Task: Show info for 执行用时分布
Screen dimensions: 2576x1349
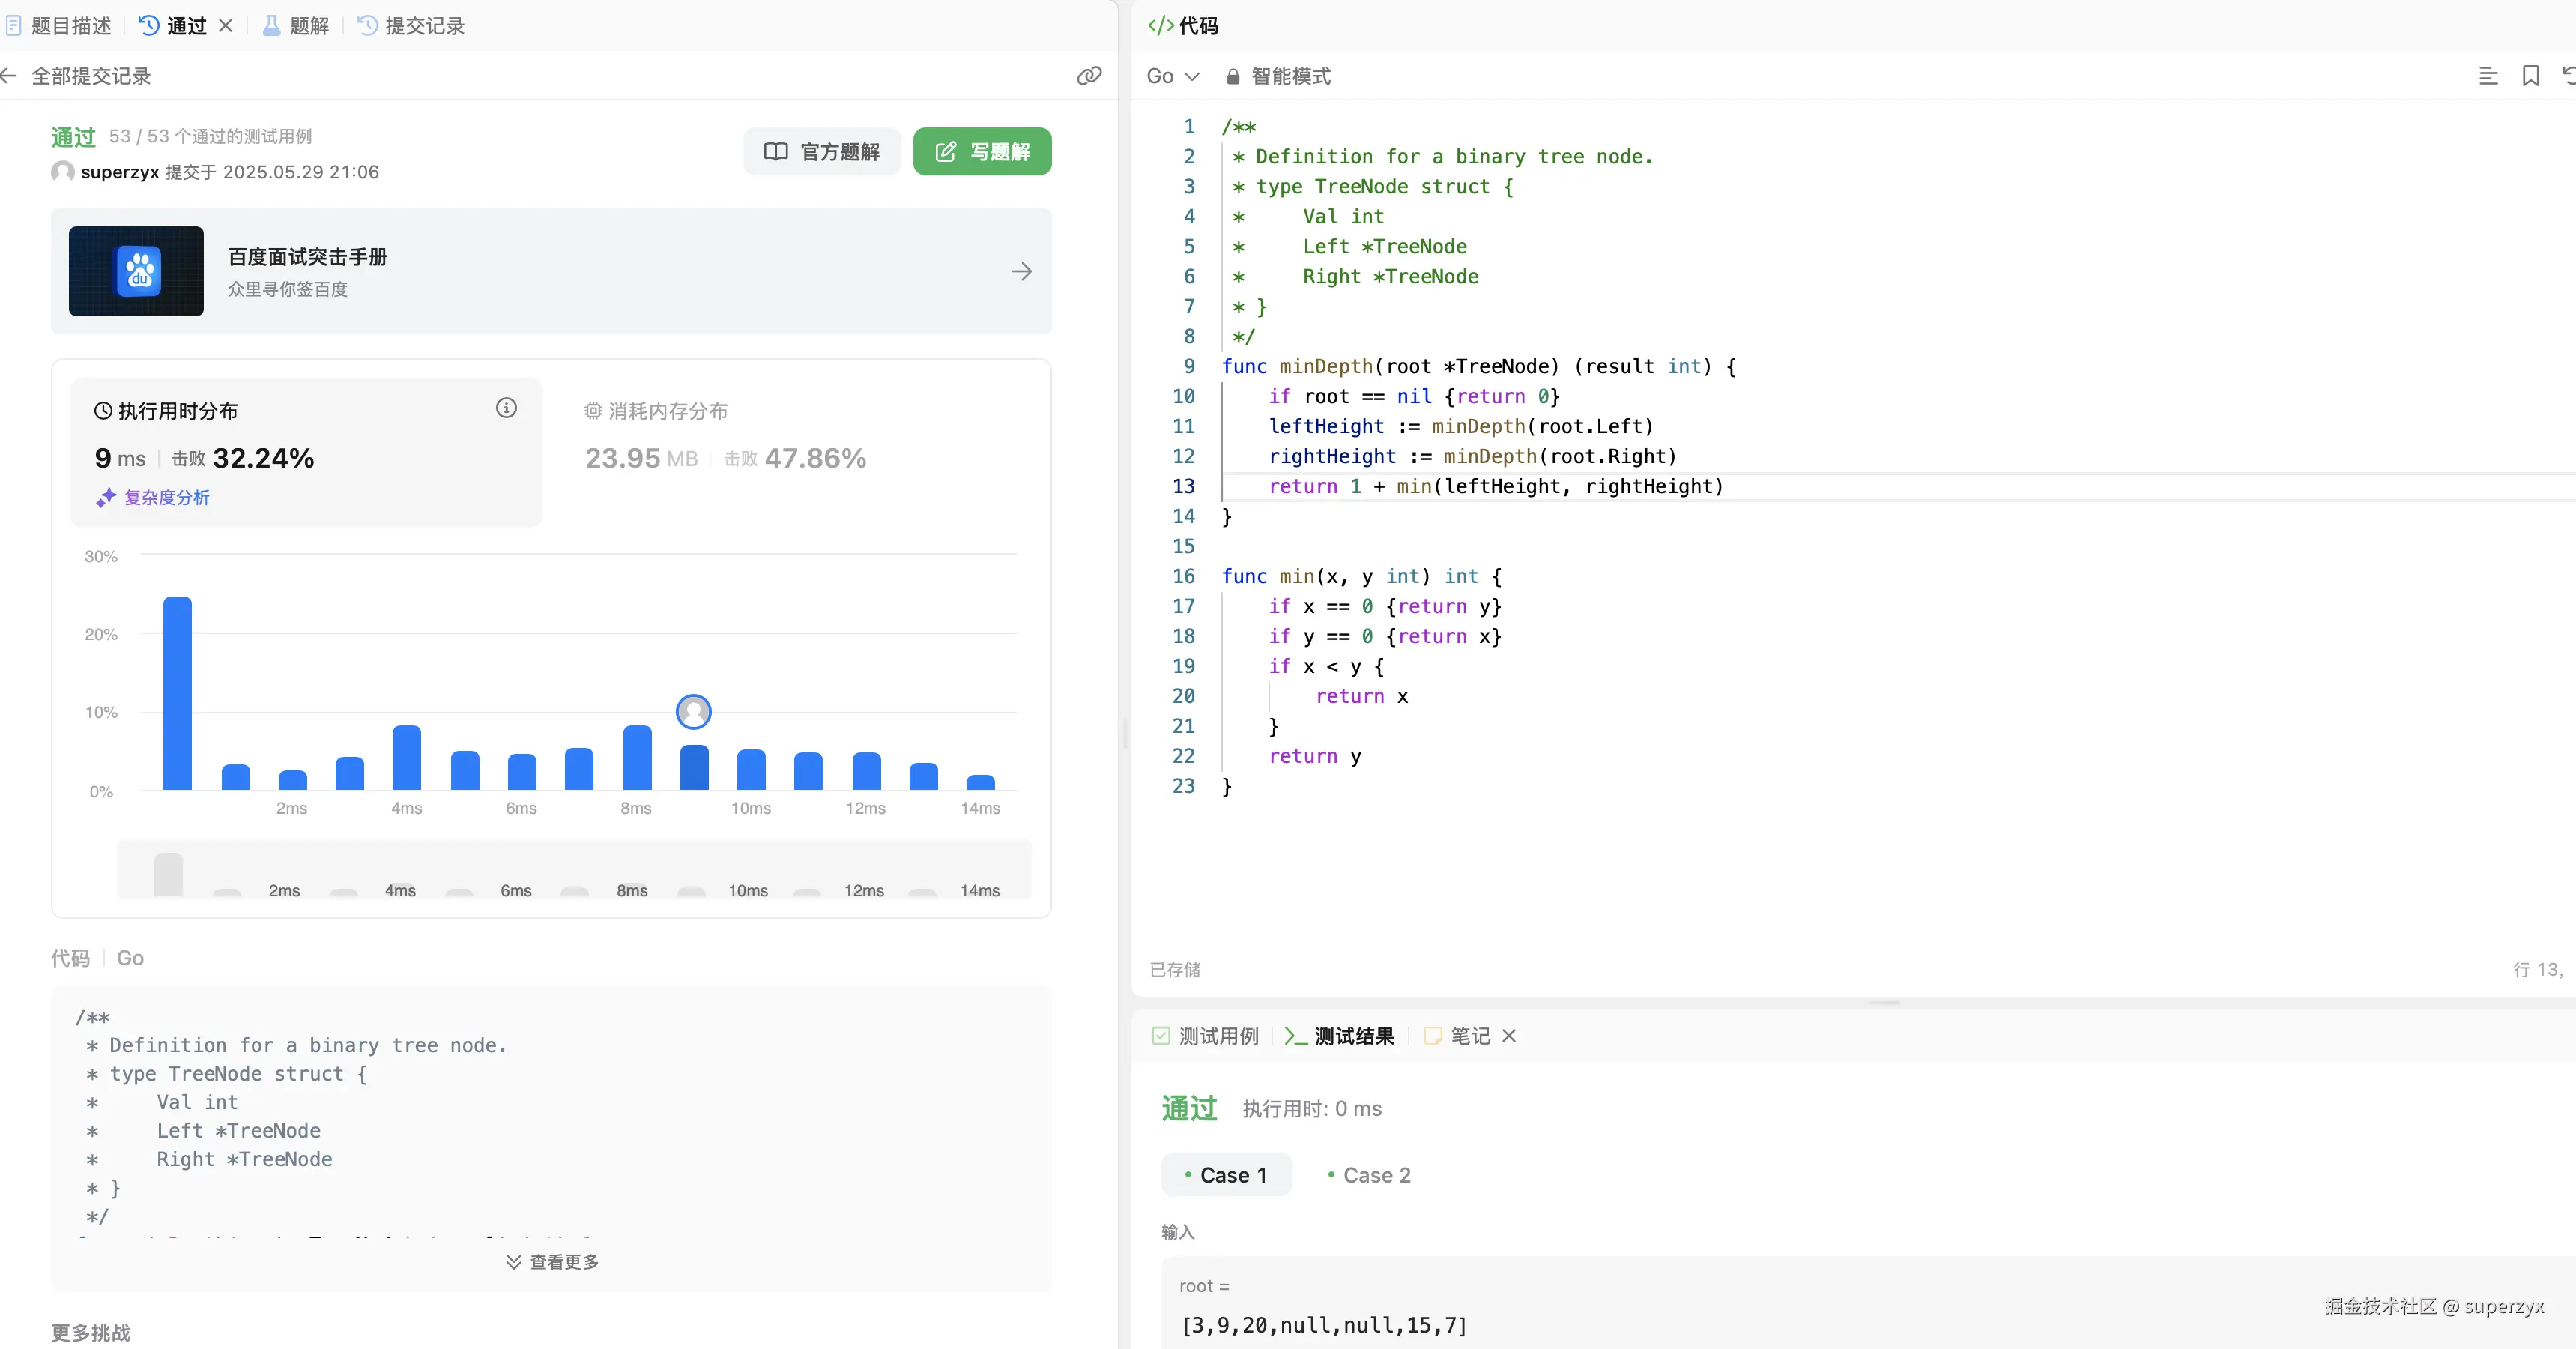Action: [507, 408]
